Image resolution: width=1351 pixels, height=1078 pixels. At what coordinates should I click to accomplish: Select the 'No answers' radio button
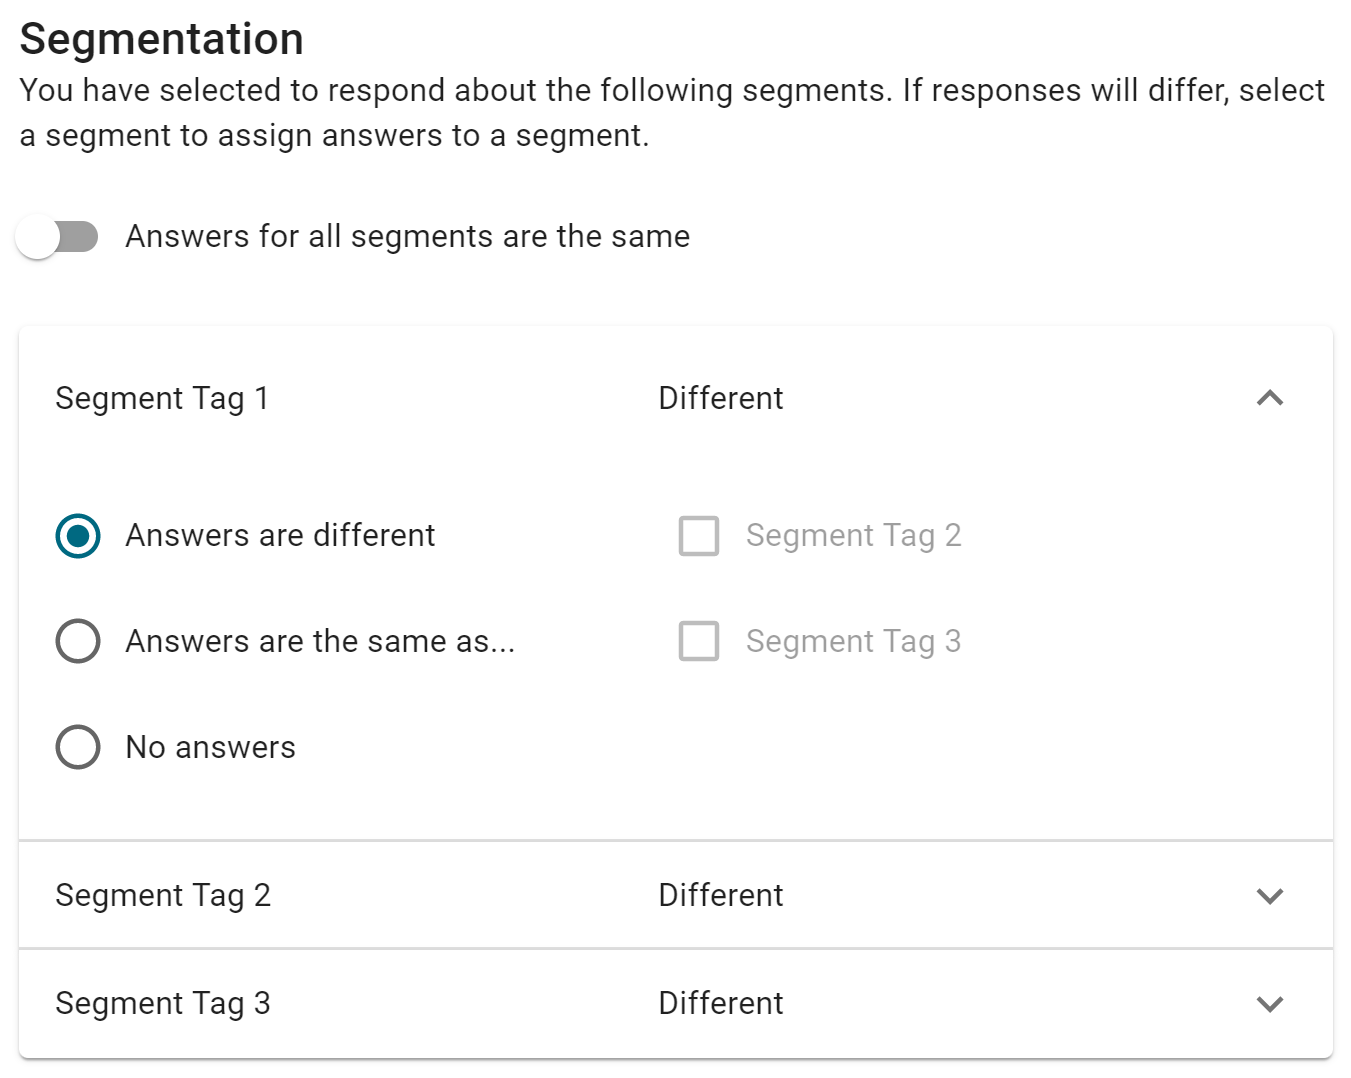(78, 747)
